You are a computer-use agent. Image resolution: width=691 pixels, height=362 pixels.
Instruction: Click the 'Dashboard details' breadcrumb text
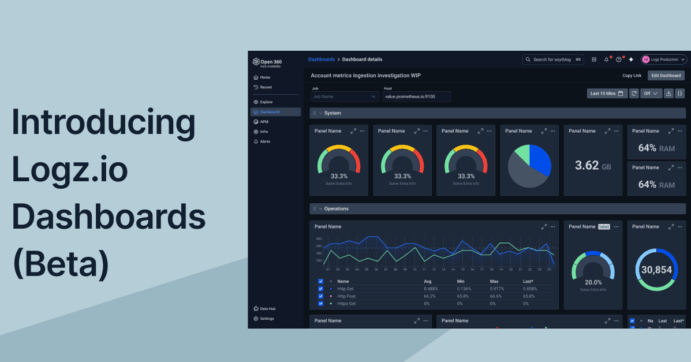(362, 59)
